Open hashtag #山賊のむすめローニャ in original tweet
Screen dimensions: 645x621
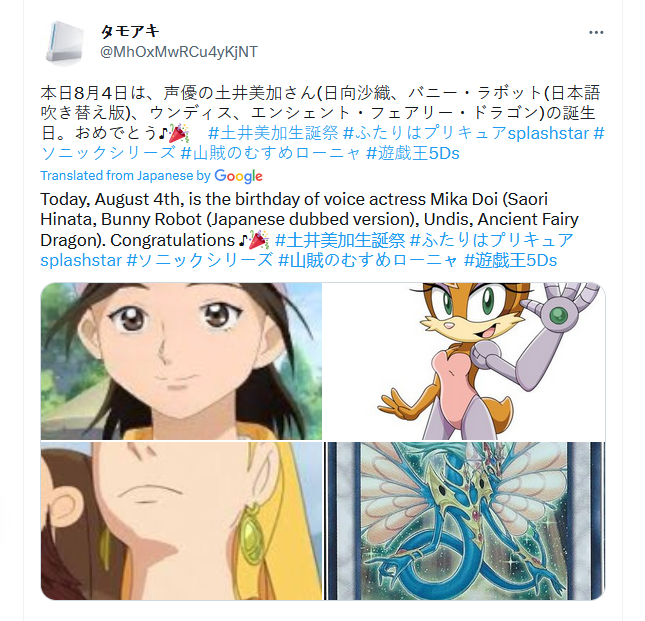click(x=271, y=153)
